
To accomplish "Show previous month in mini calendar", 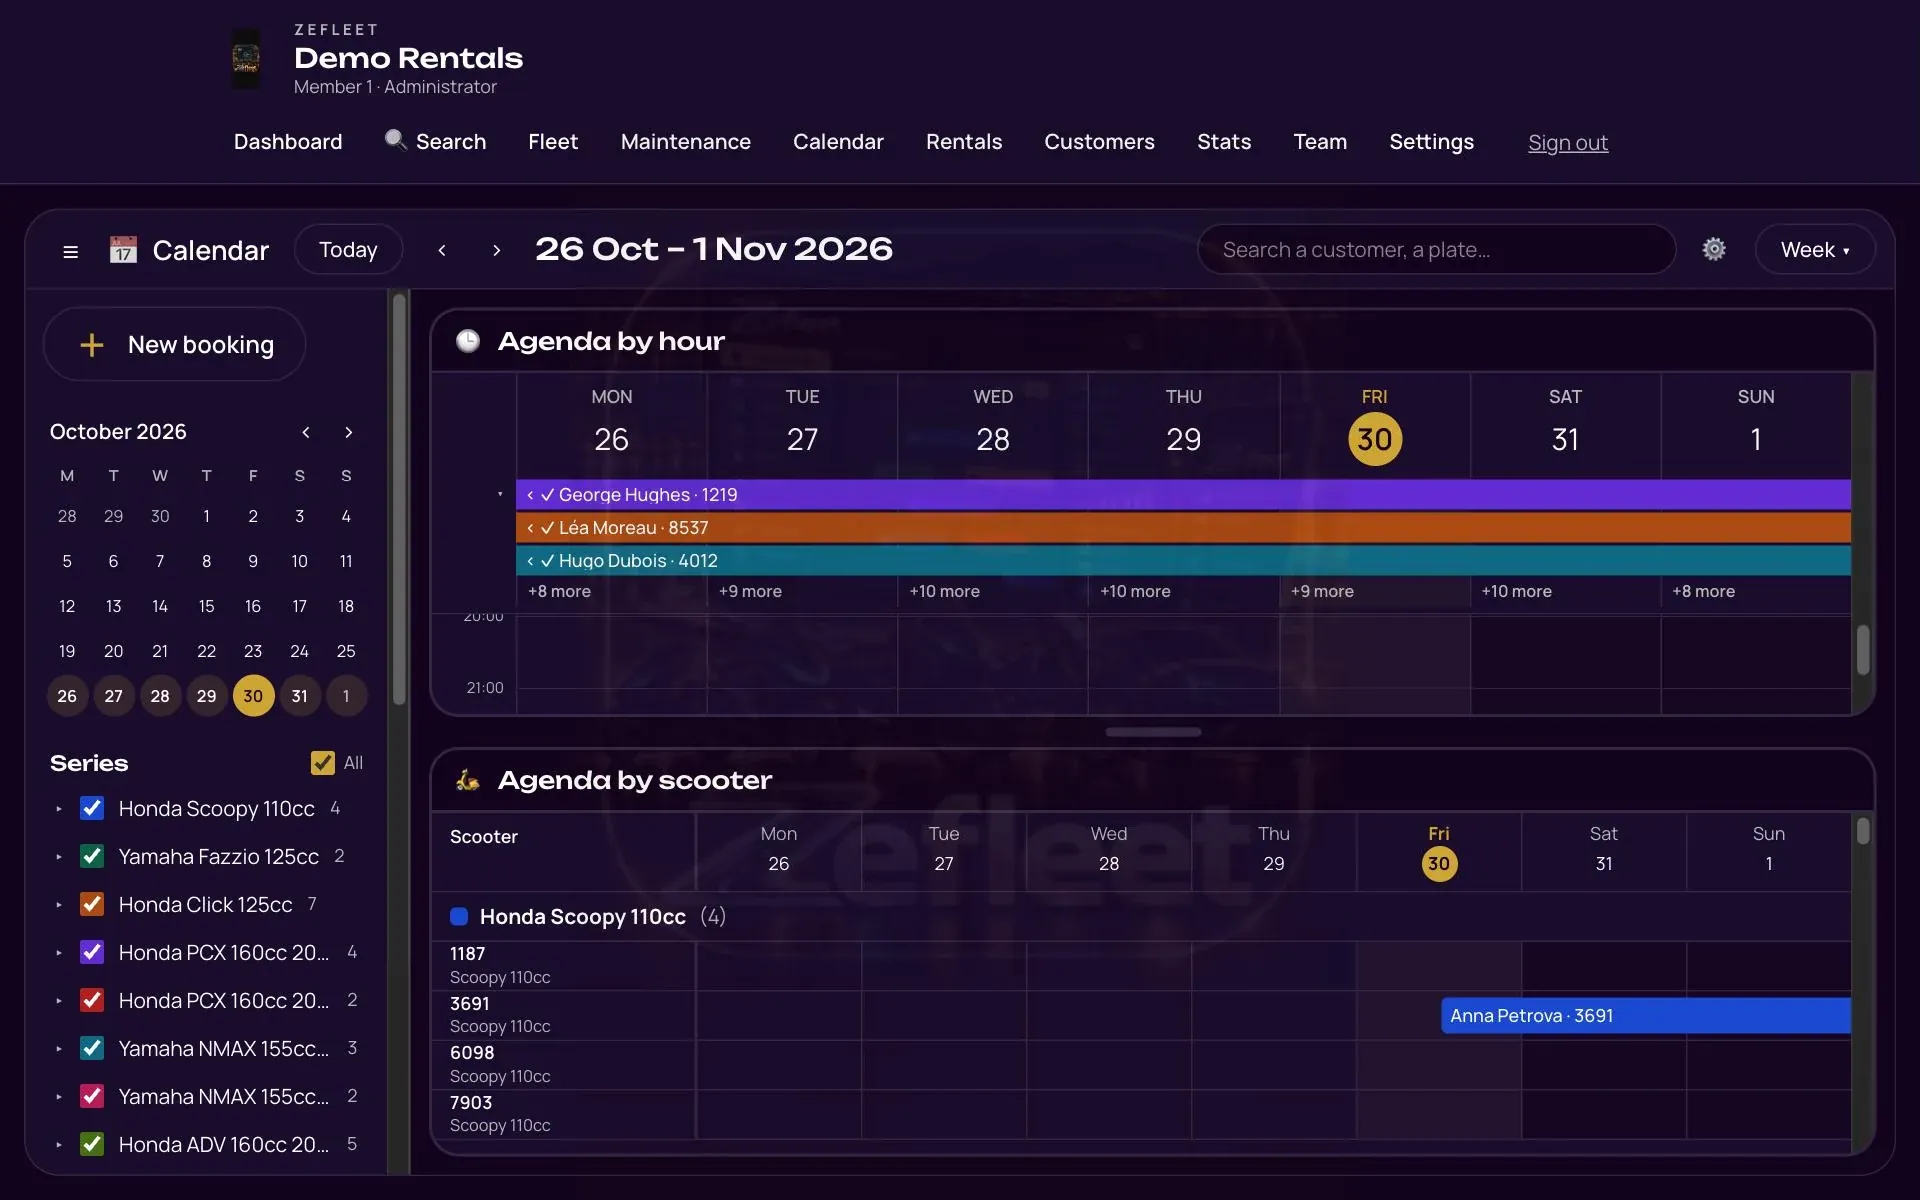I will 306,432.
